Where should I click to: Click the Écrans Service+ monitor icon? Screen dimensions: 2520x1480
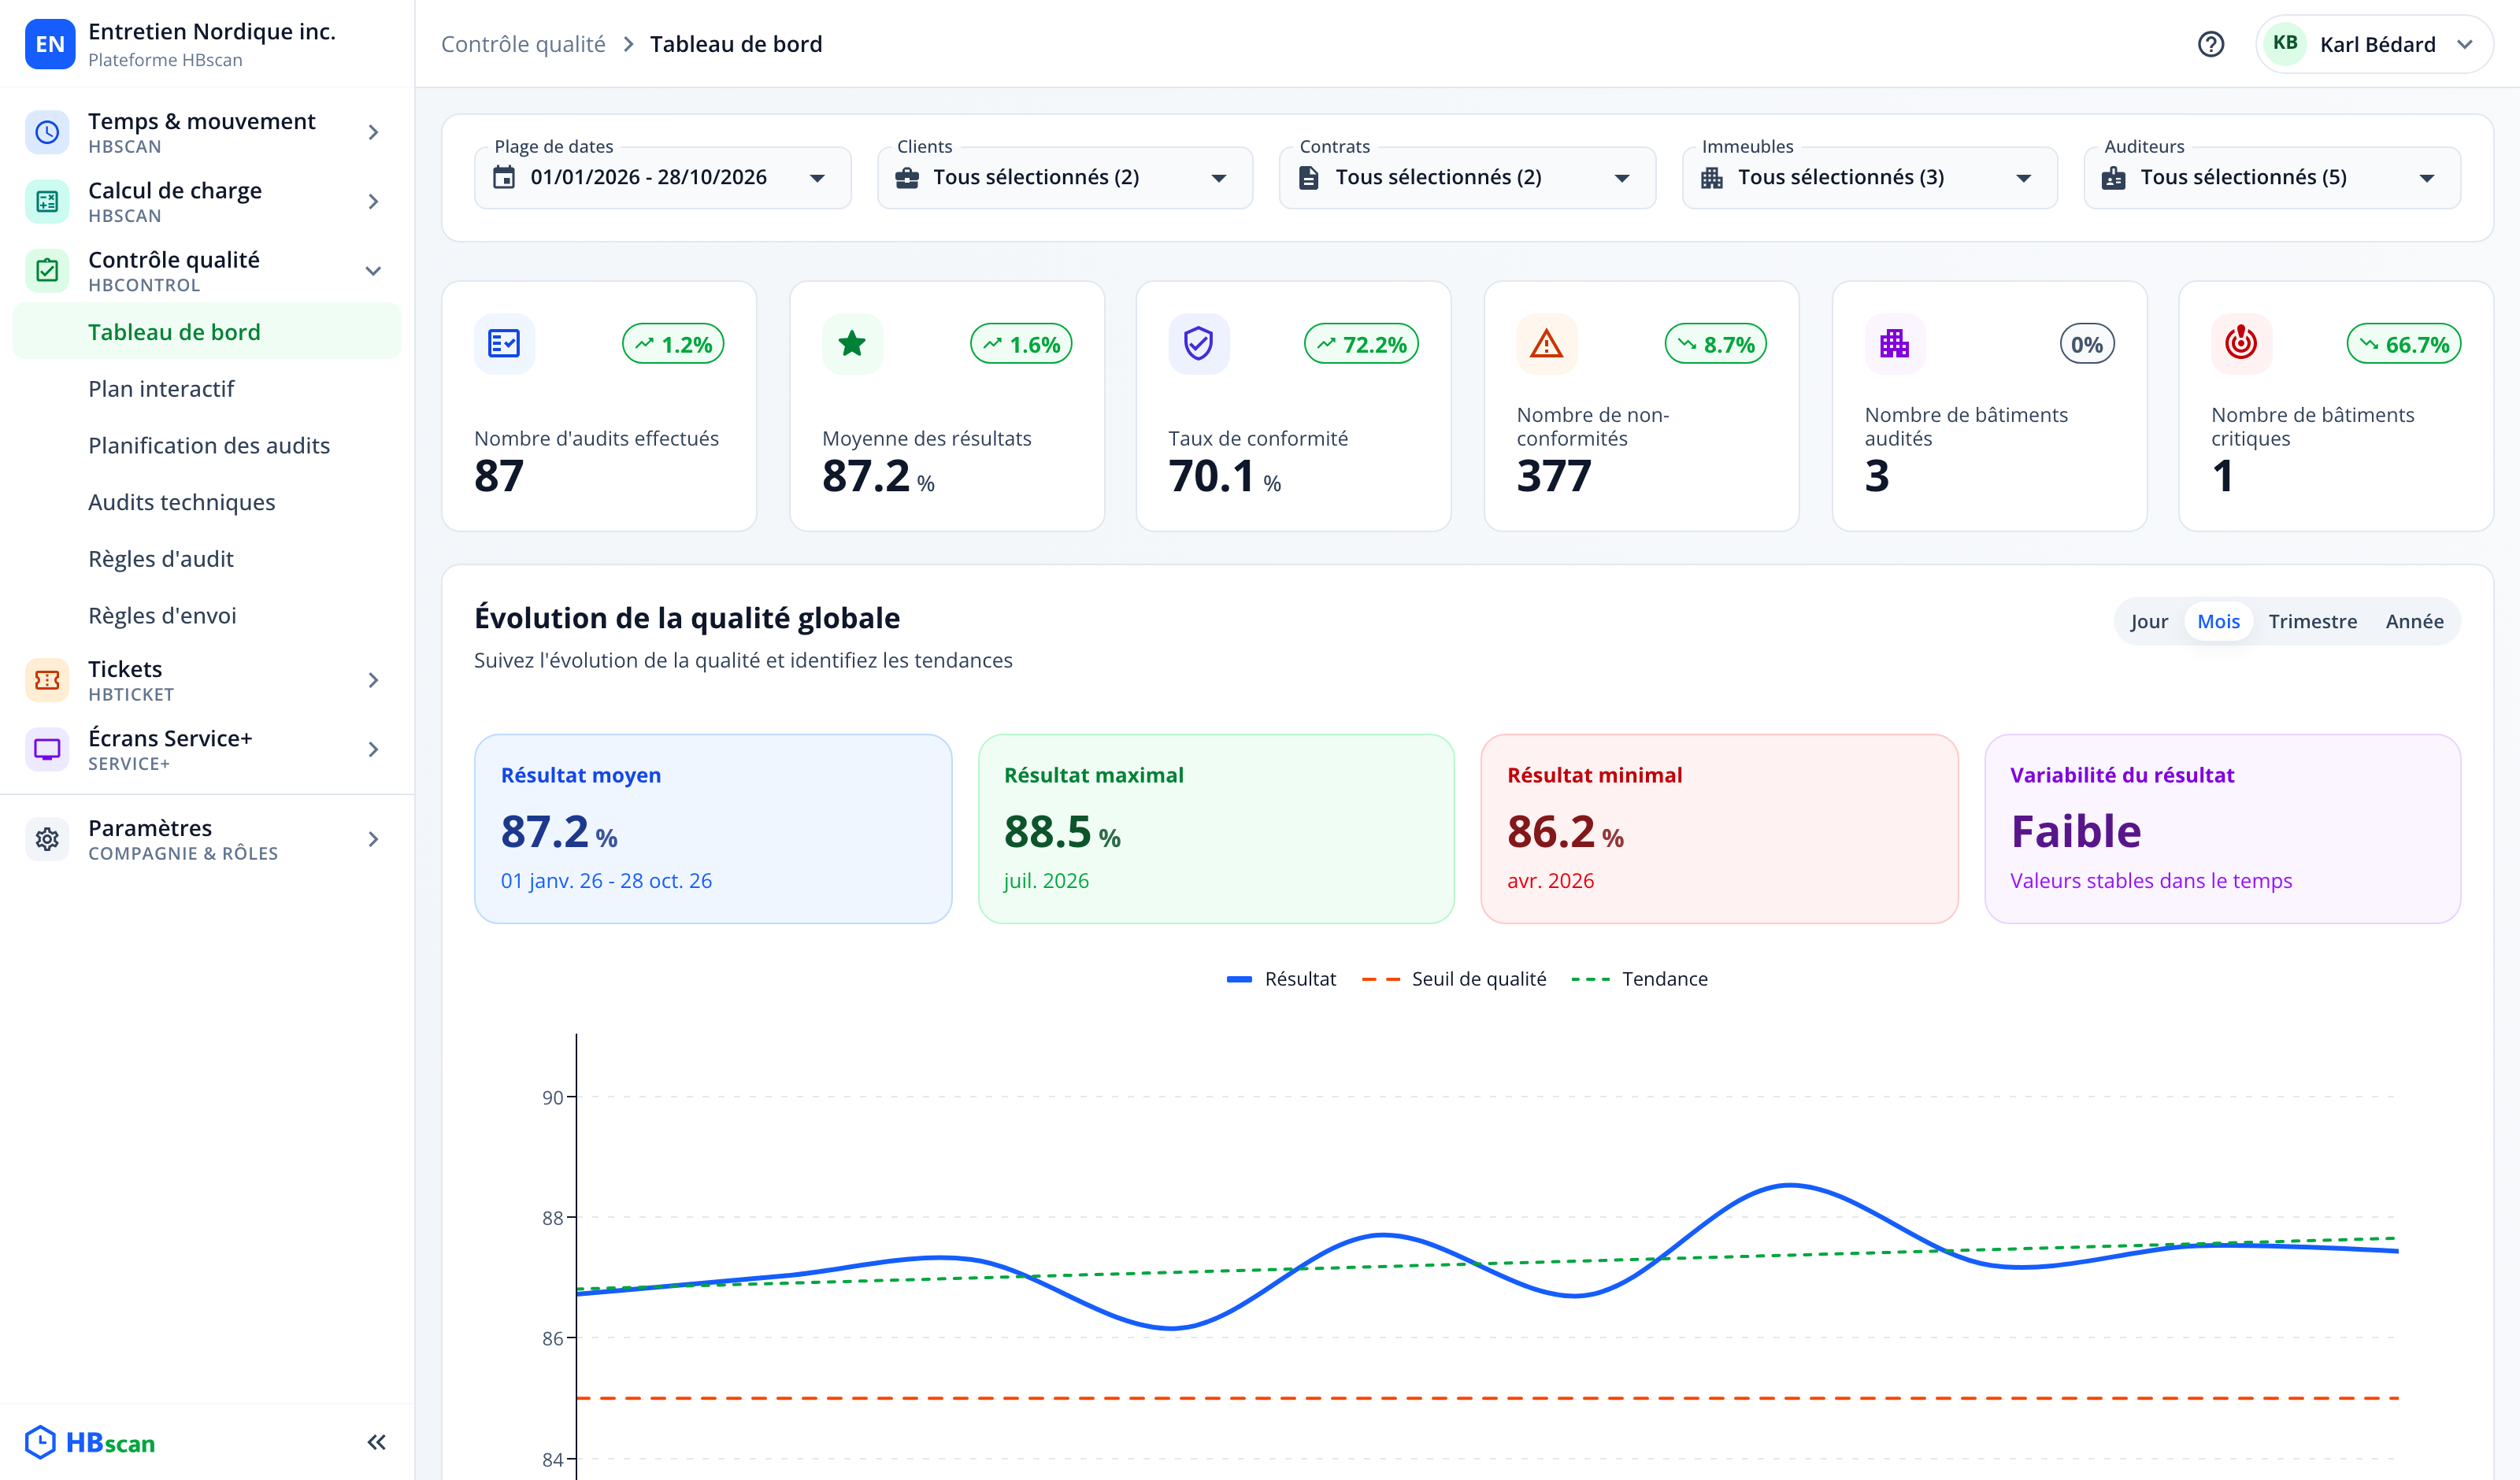tap(47, 749)
